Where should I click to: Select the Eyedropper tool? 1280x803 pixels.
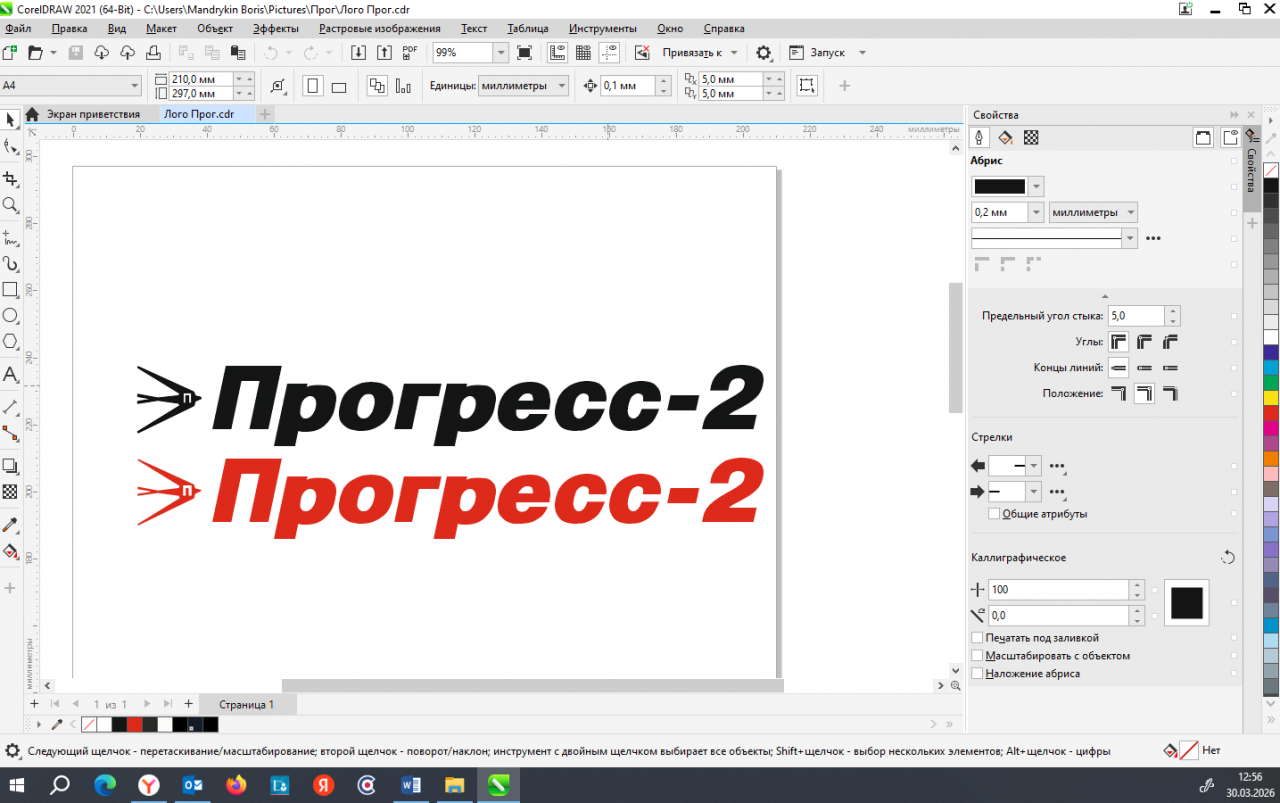click(10, 525)
